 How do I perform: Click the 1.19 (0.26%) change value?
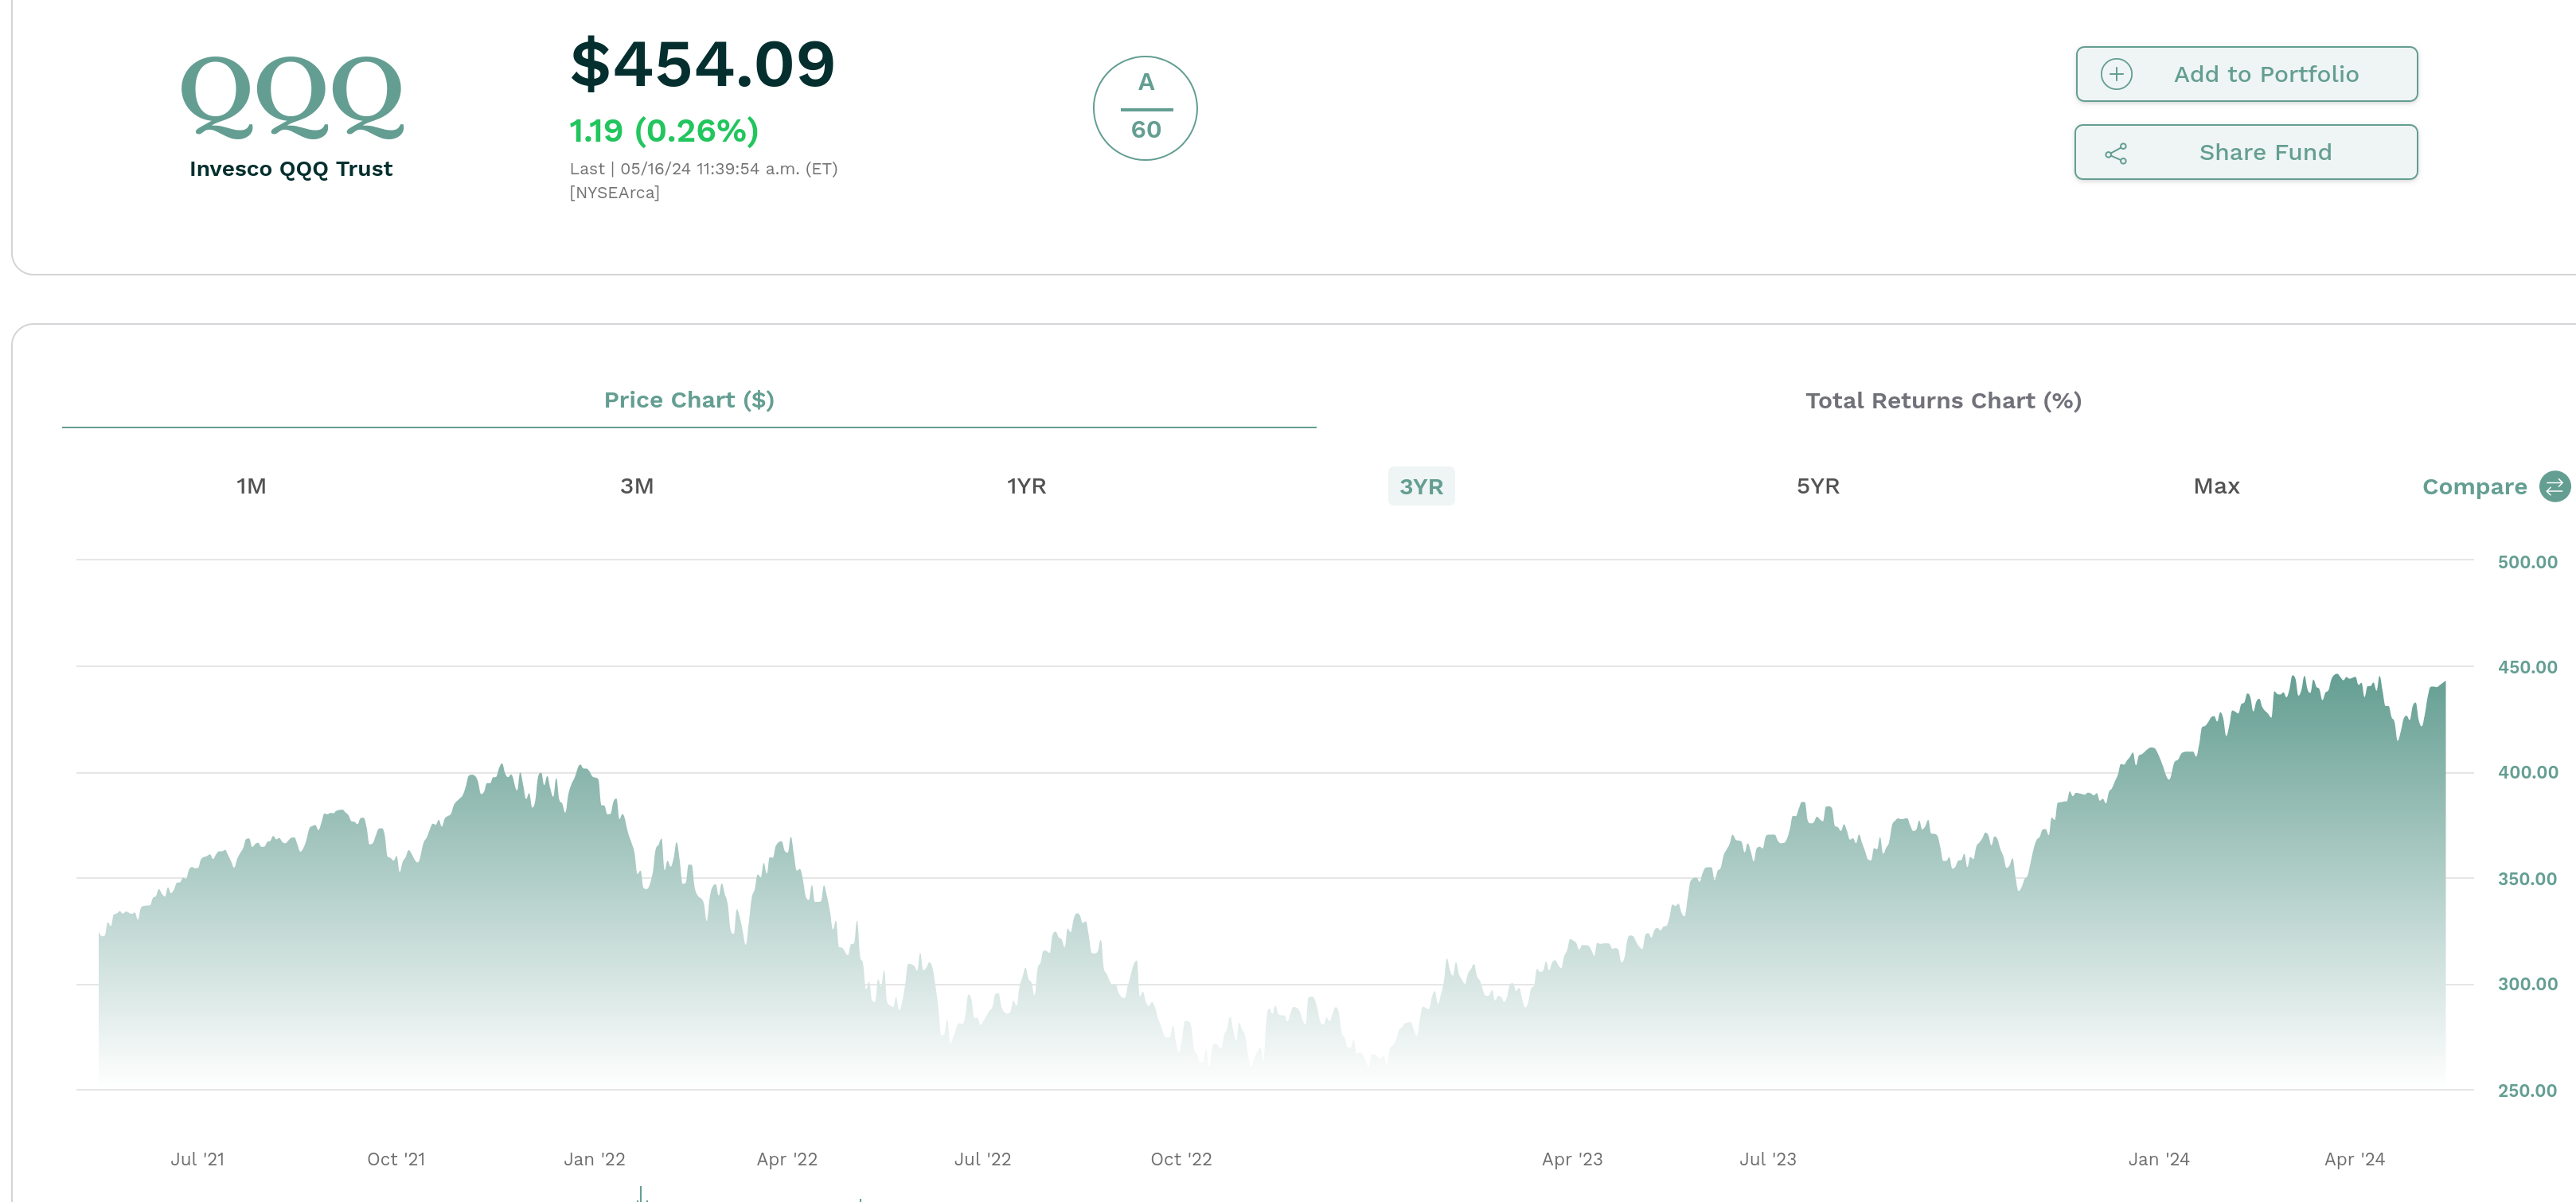tap(664, 131)
